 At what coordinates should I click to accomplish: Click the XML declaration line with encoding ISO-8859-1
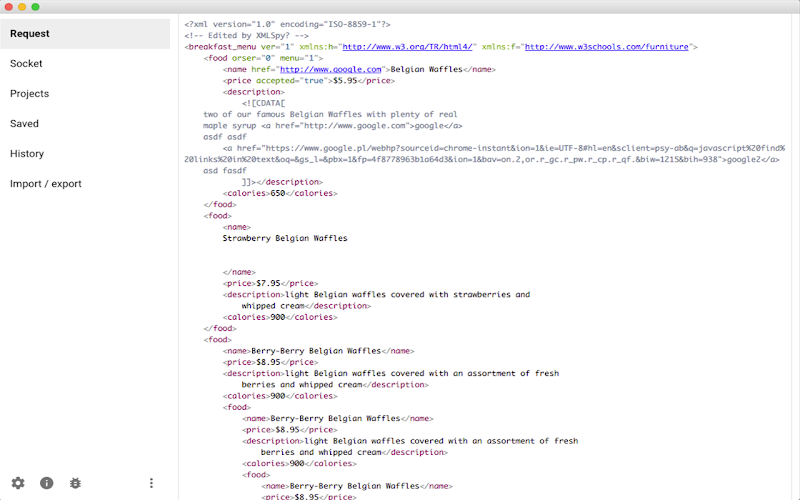tap(287, 24)
